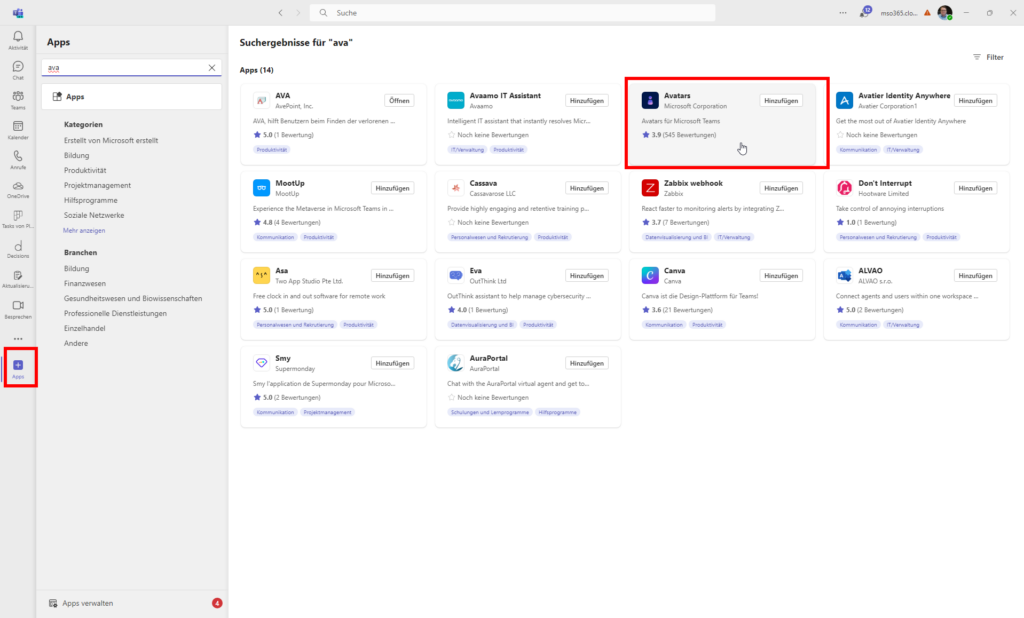Open Tasks von Planner icon

tap(18, 218)
